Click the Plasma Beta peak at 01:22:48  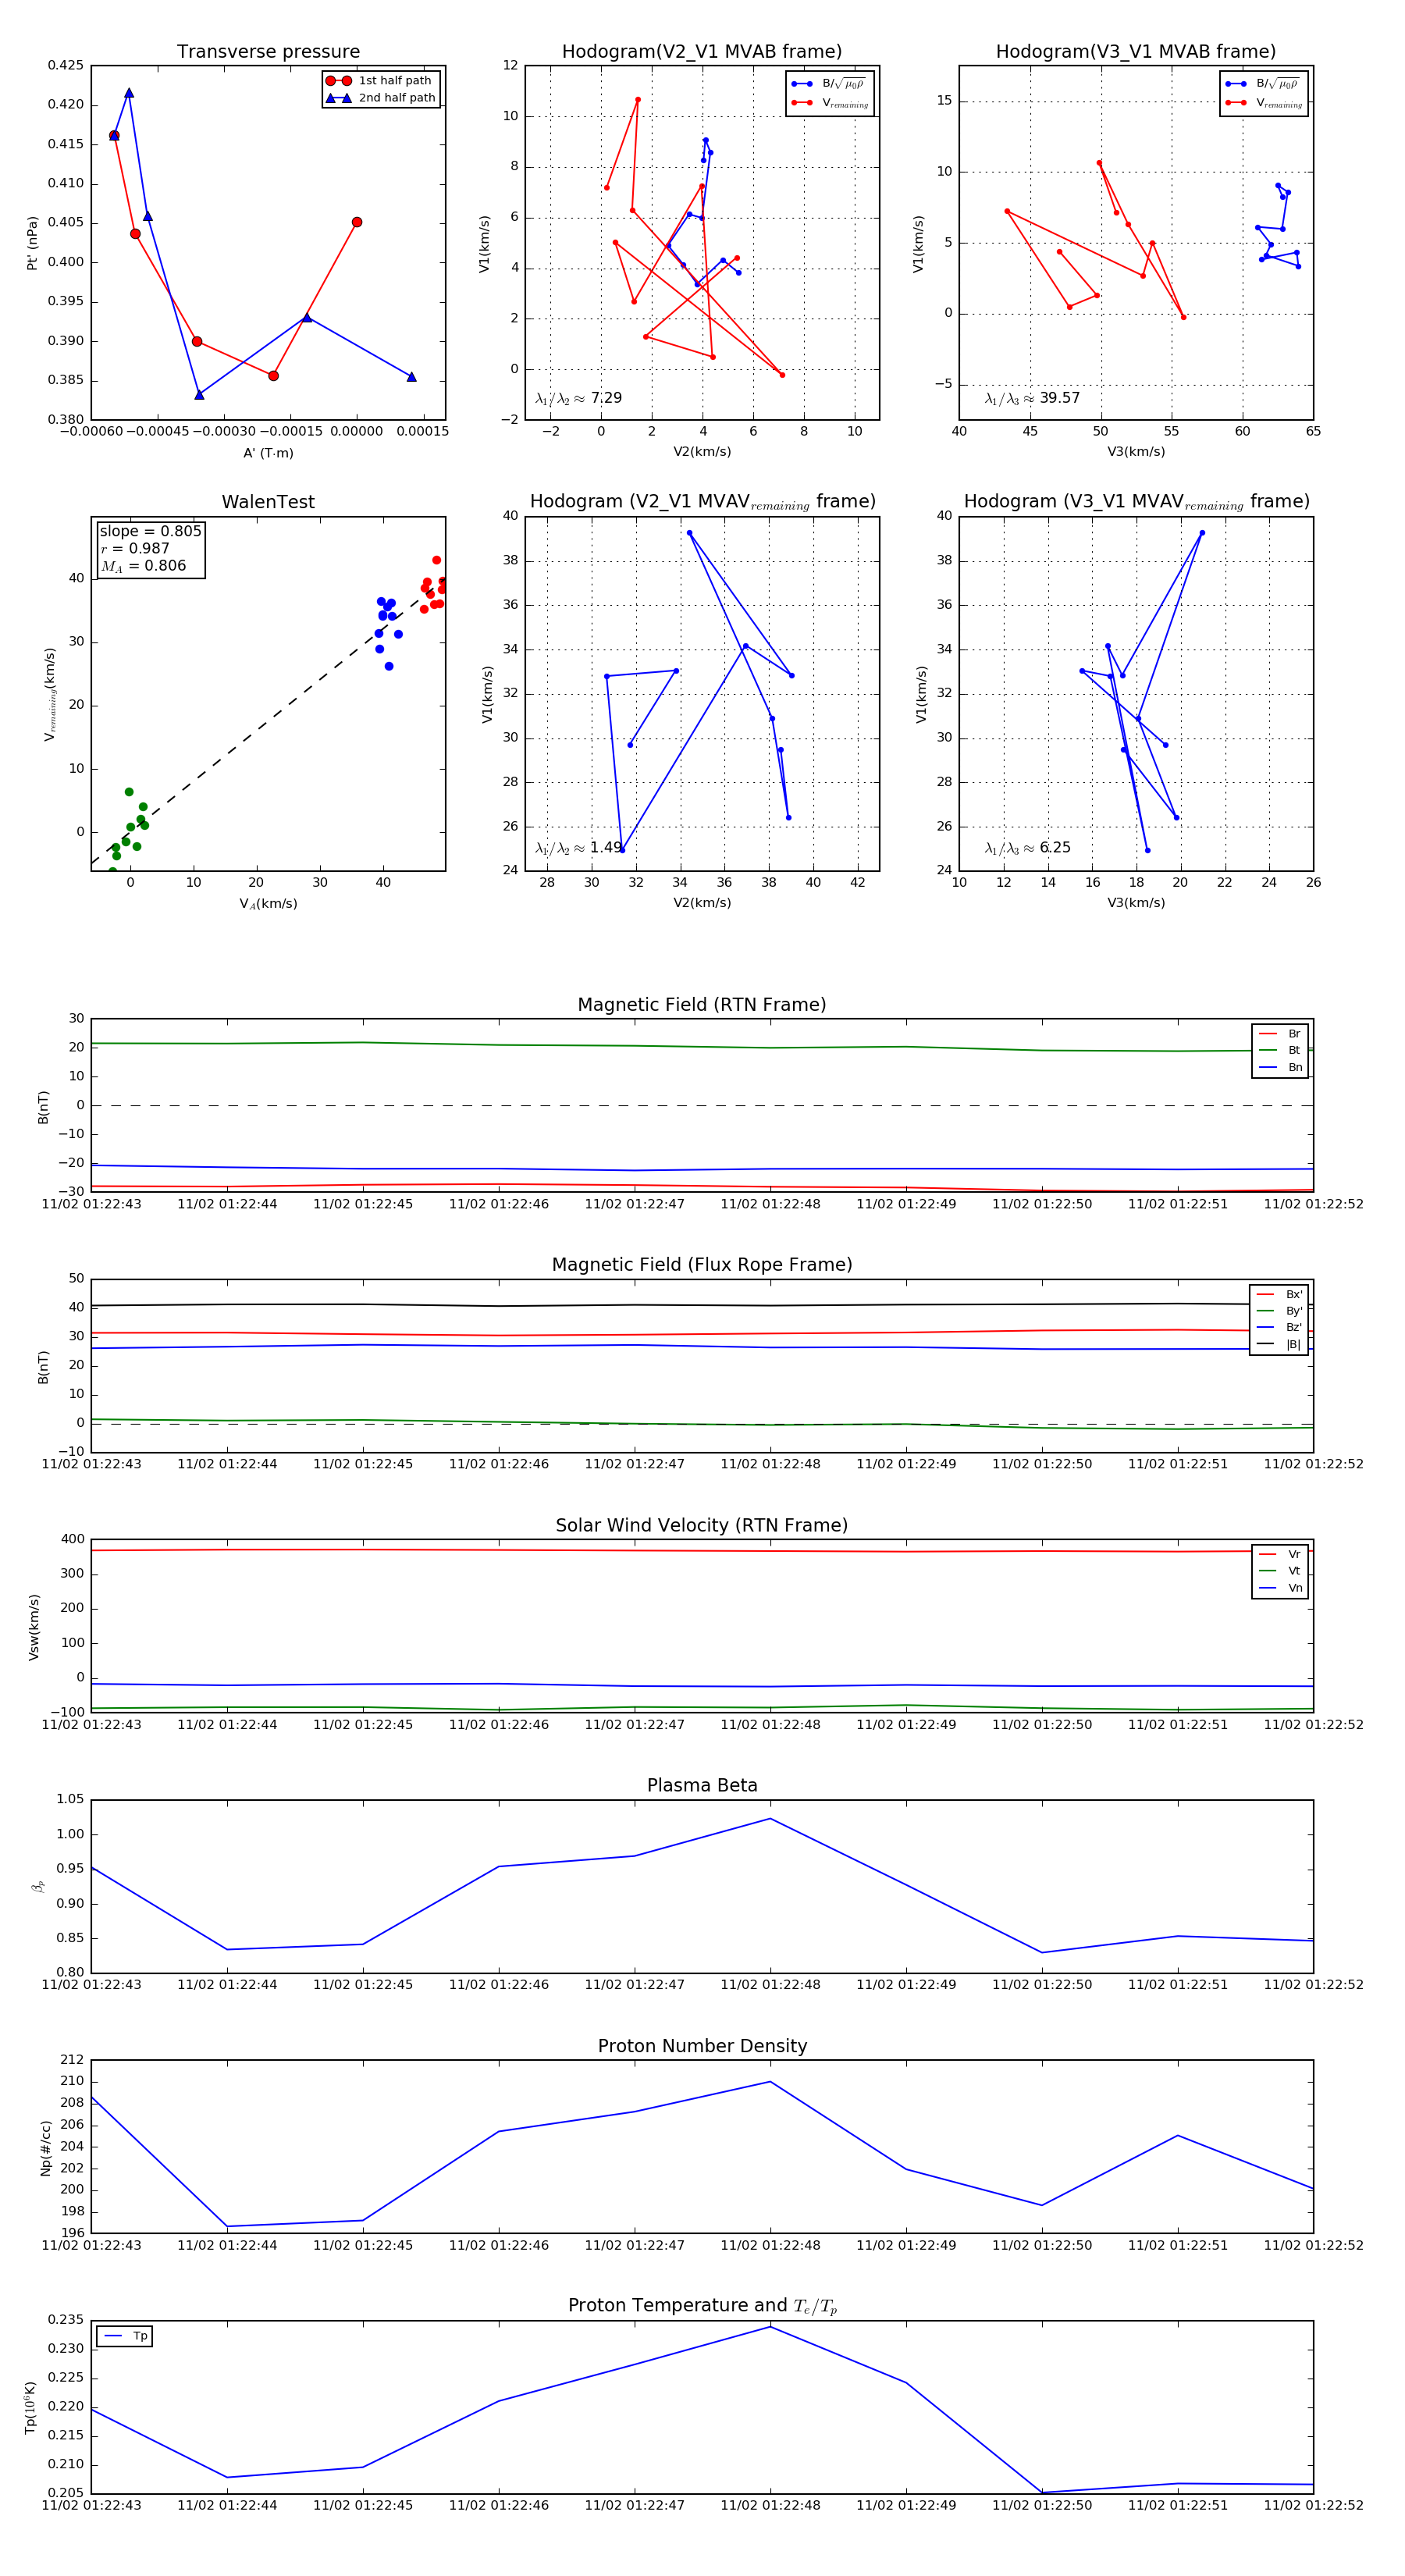770,1819
